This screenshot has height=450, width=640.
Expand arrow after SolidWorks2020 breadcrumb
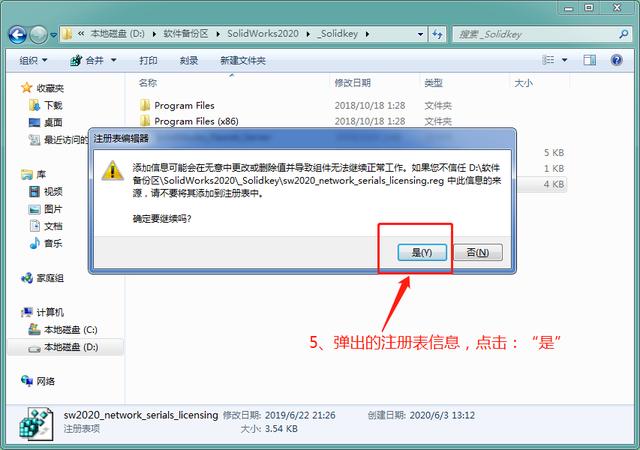click(308, 34)
